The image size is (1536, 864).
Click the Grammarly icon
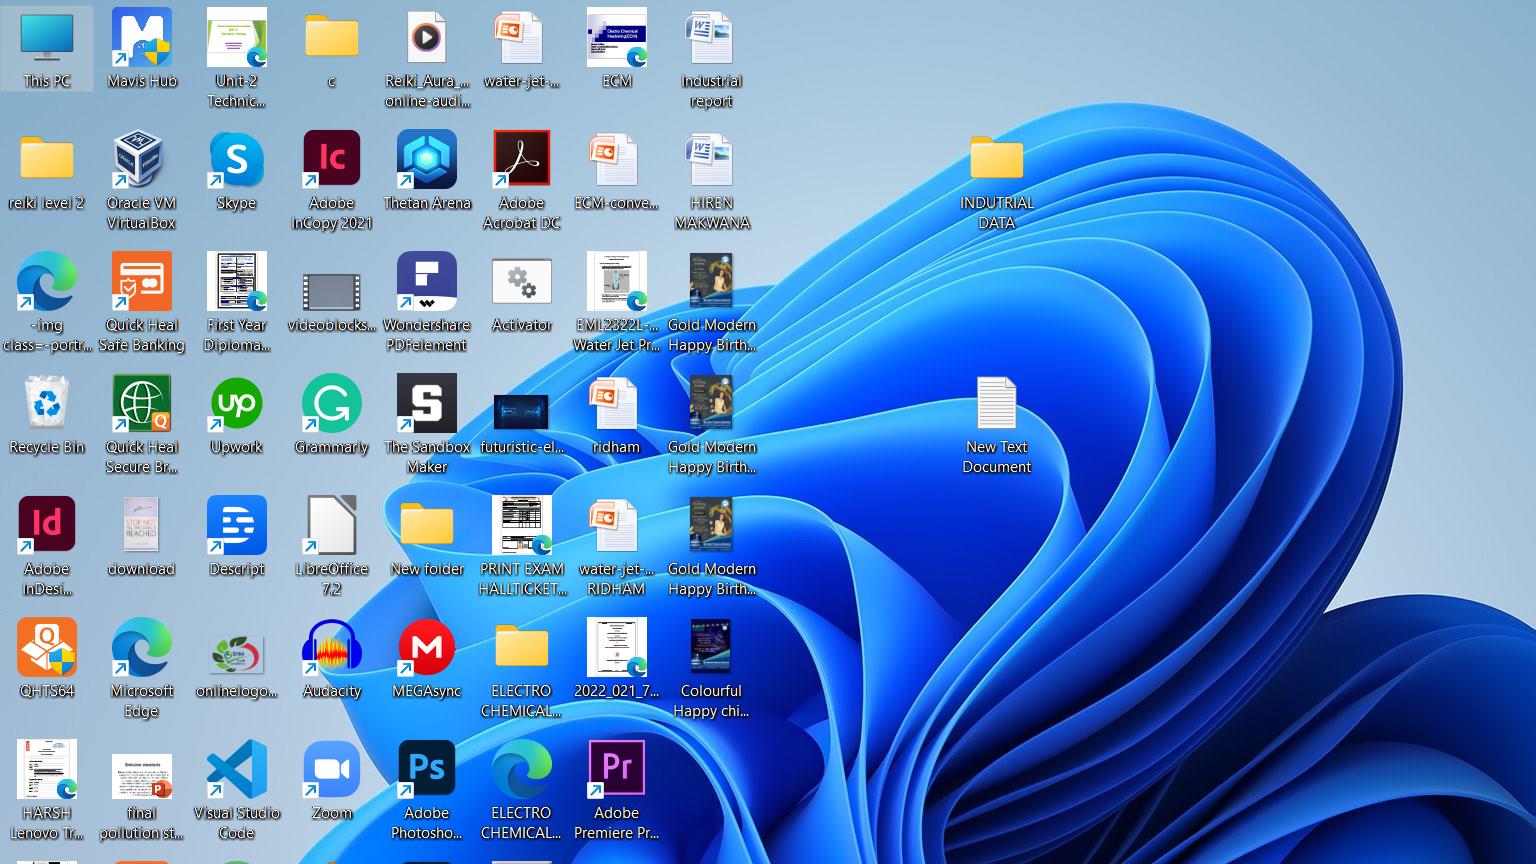coord(331,405)
